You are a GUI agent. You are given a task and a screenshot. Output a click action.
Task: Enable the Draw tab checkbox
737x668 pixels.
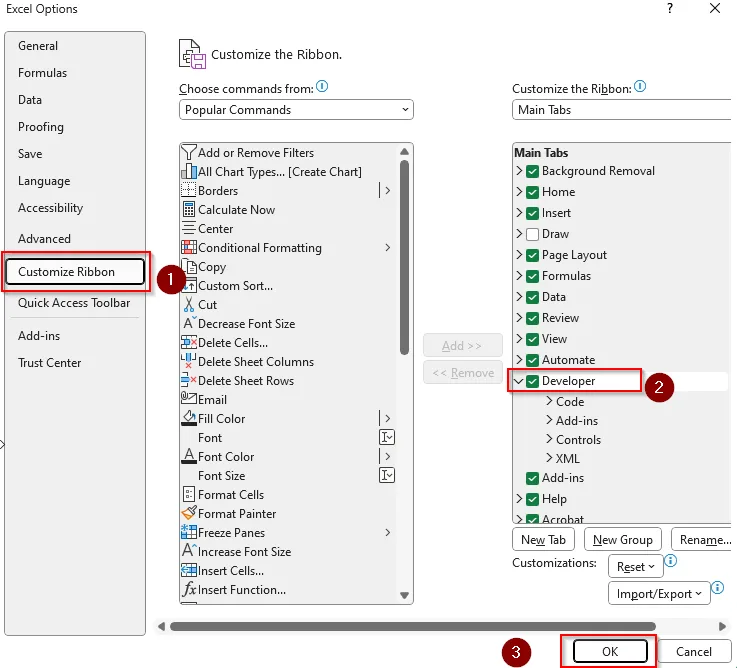pyautogui.click(x=532, y=234)
